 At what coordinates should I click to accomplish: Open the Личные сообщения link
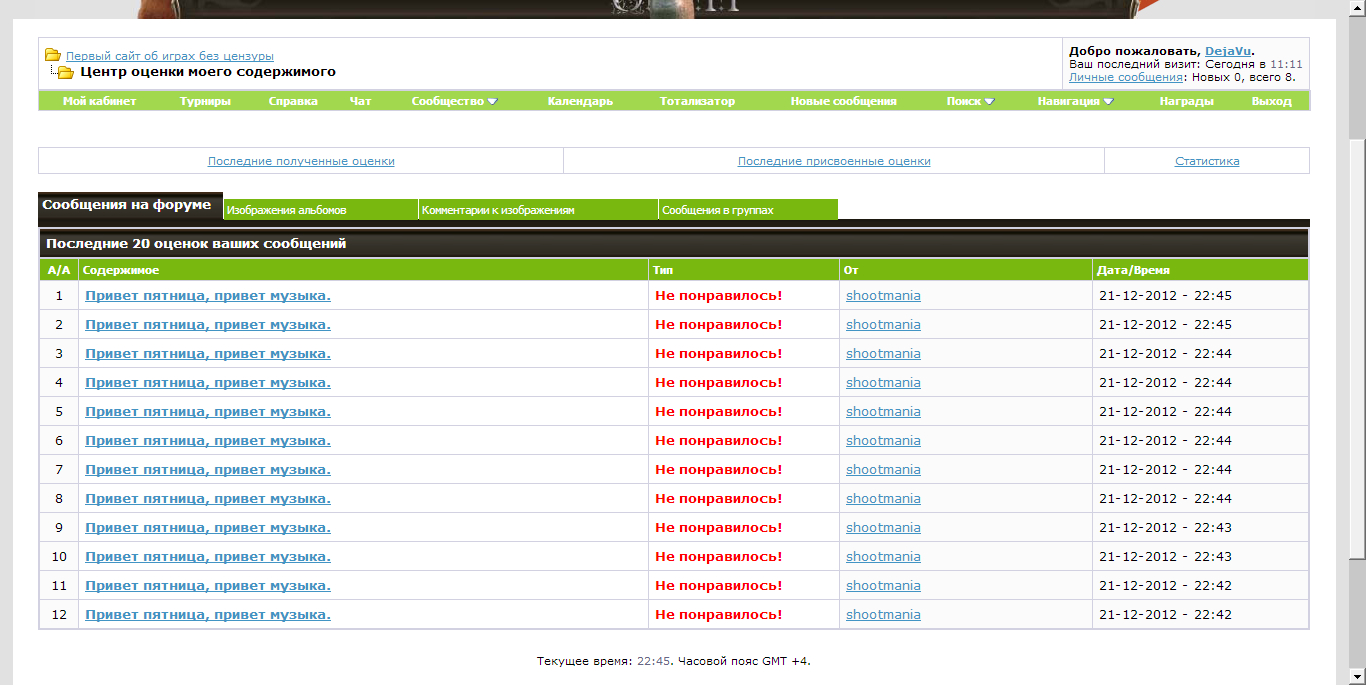point(1126,77)
